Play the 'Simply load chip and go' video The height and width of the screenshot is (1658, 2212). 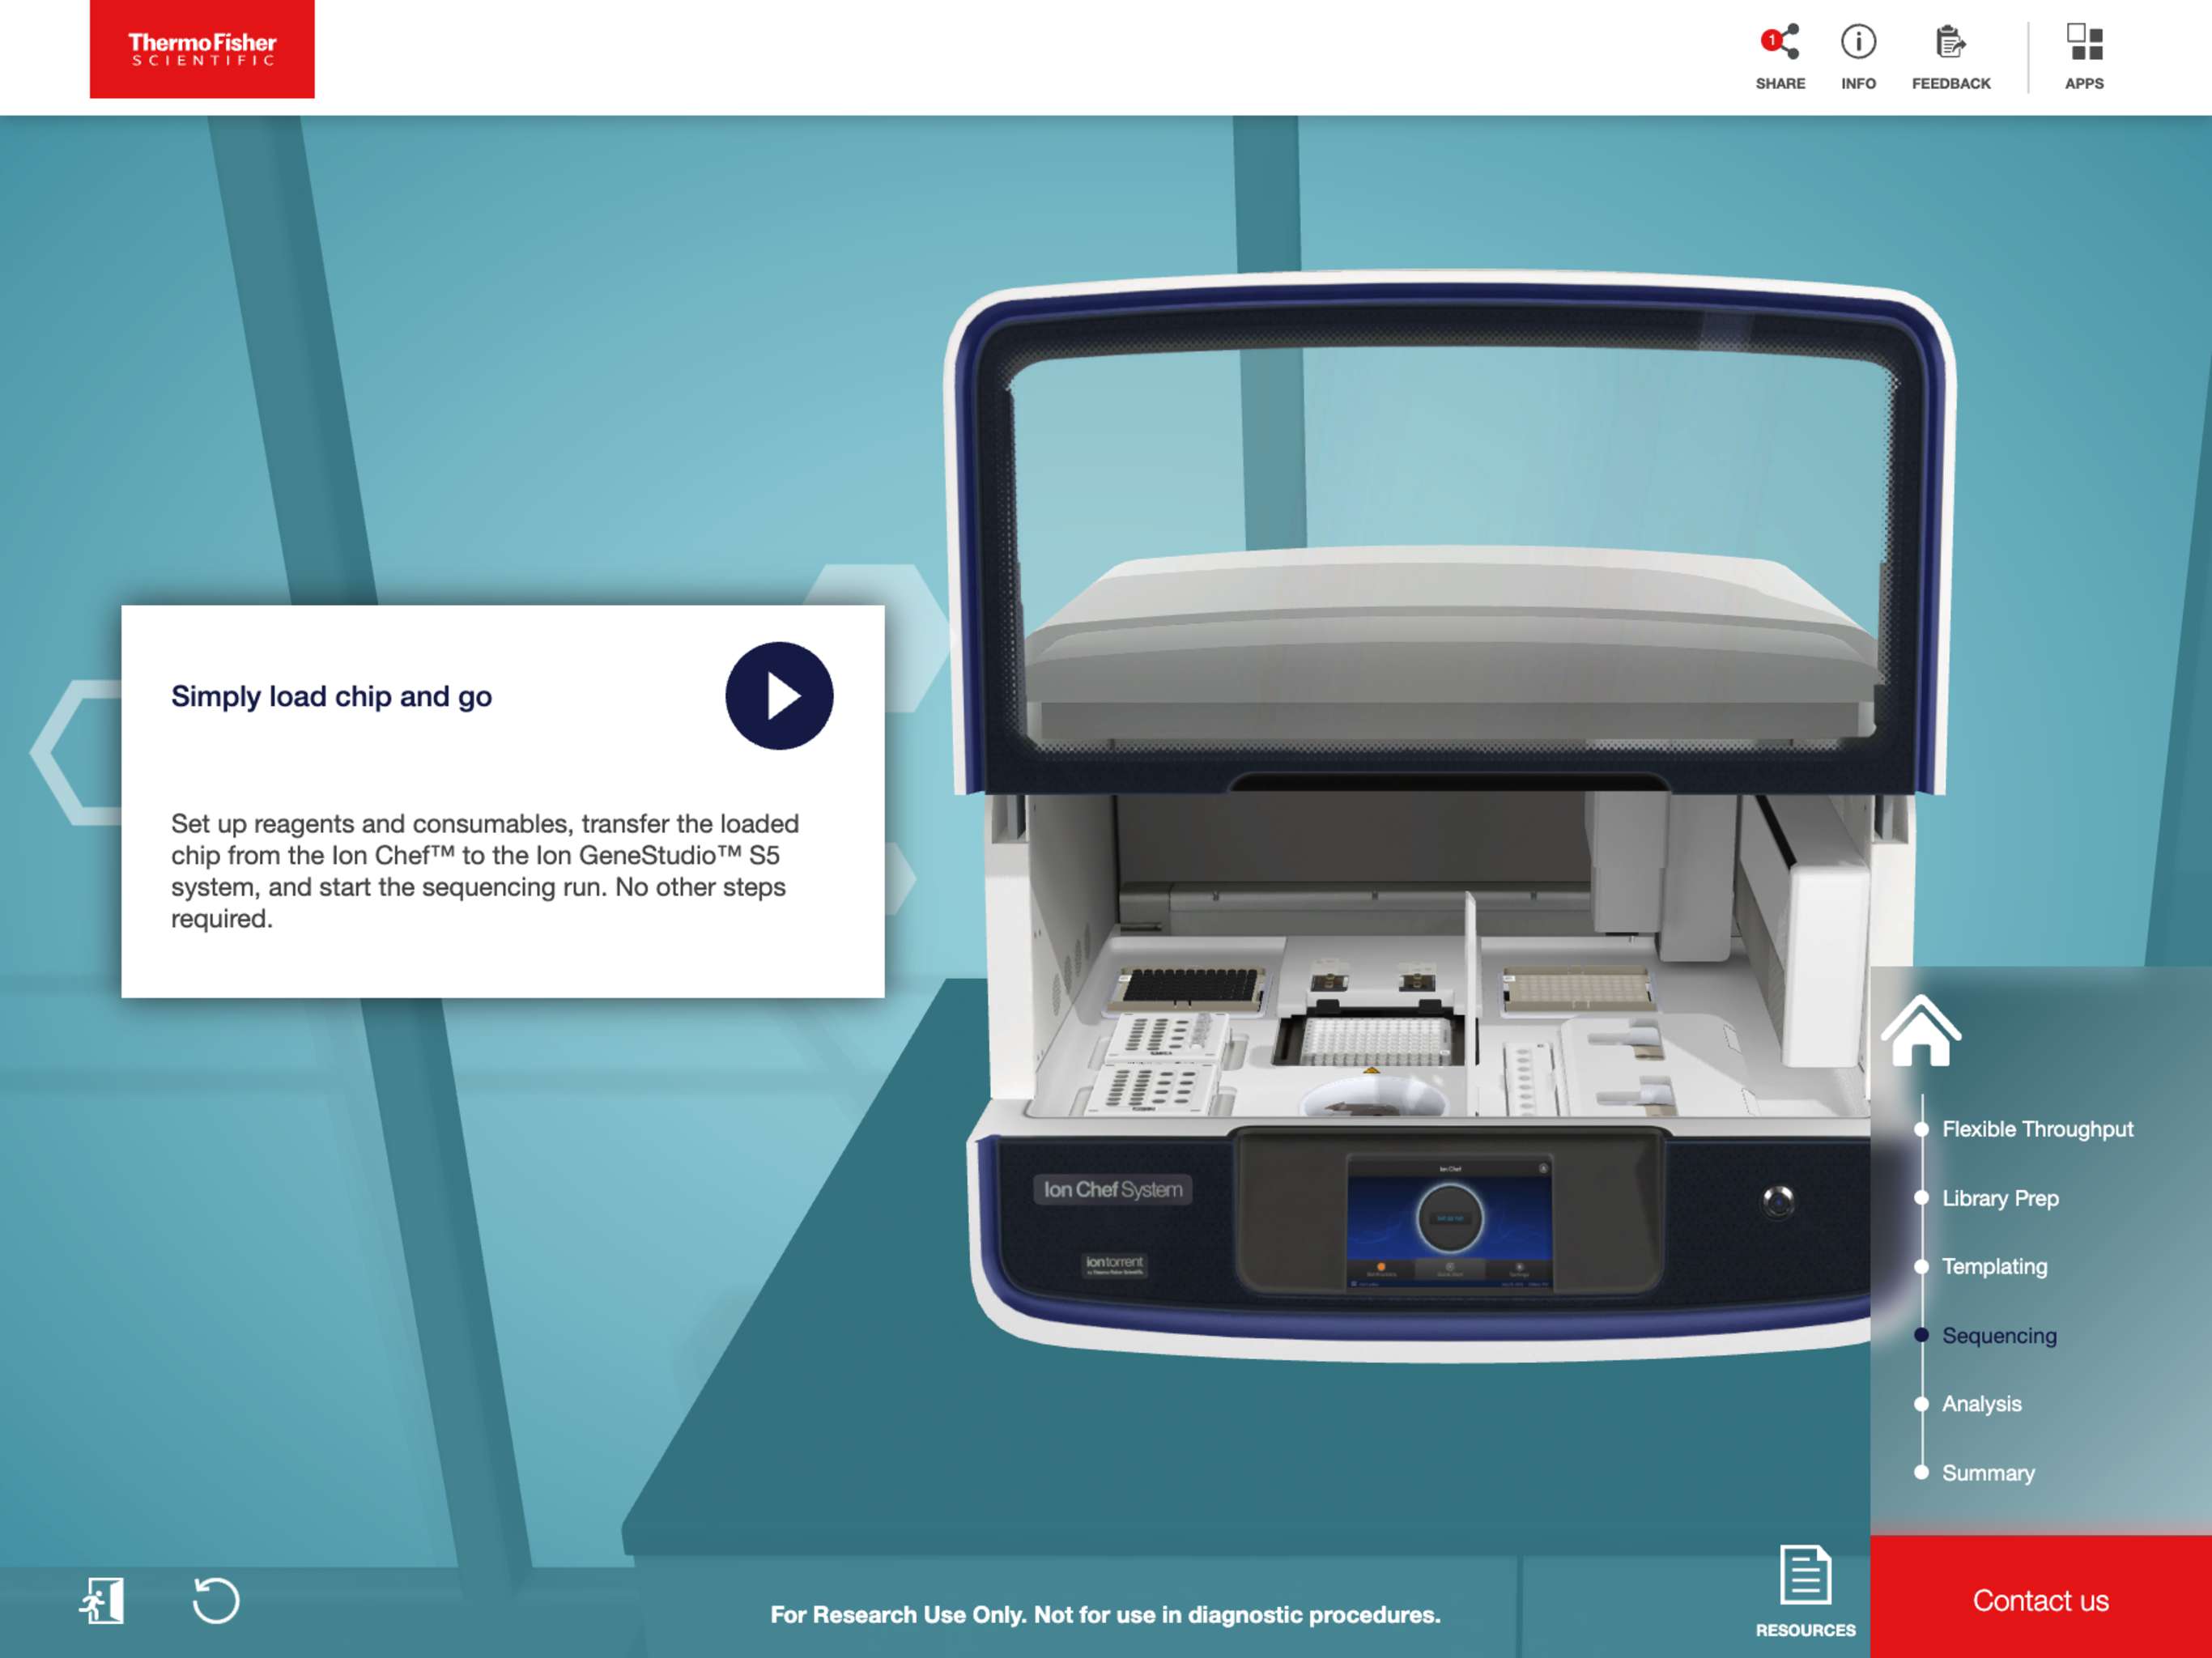tap(779, 696)
